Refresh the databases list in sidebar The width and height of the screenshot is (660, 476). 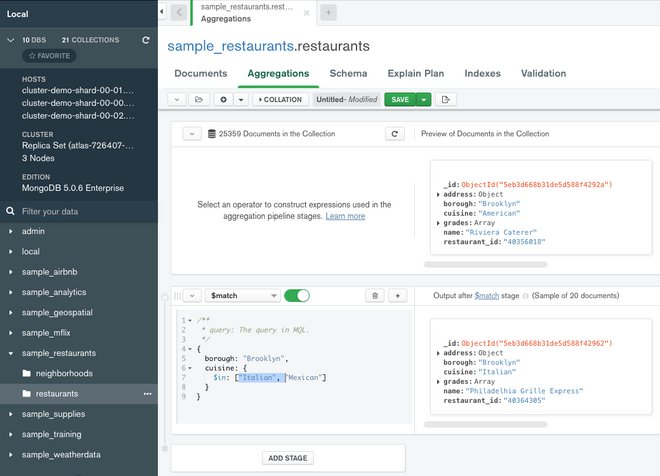[146, 40]
